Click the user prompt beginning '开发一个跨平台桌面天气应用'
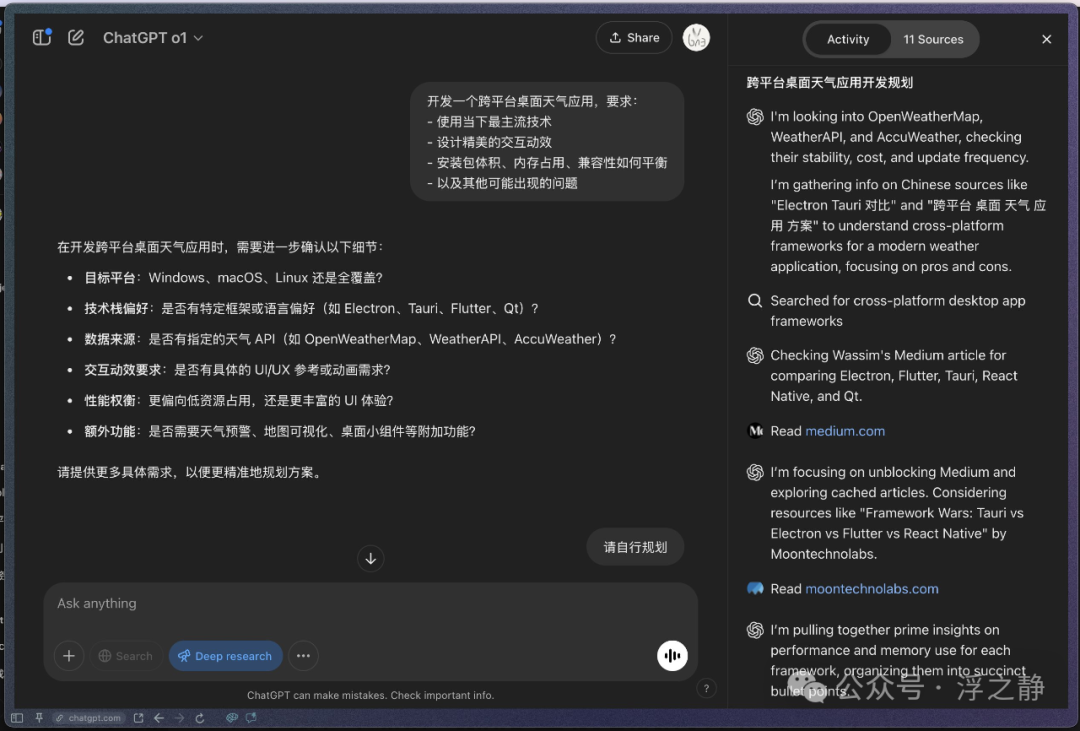This screenshot has height=731, width=1080. click(x=547, y=142)
